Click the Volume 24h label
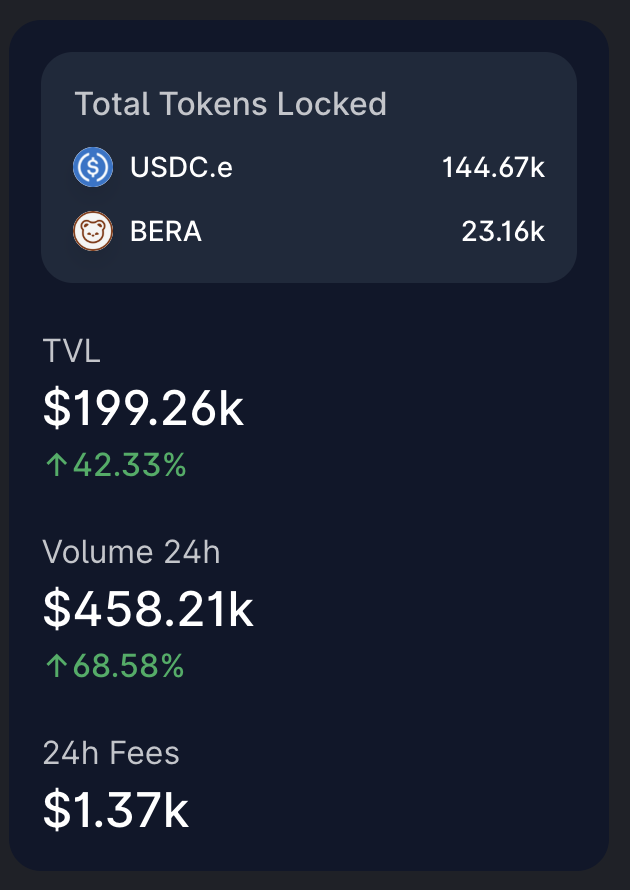The width and height of the screenshot is (630, 890). pos(131,552)
